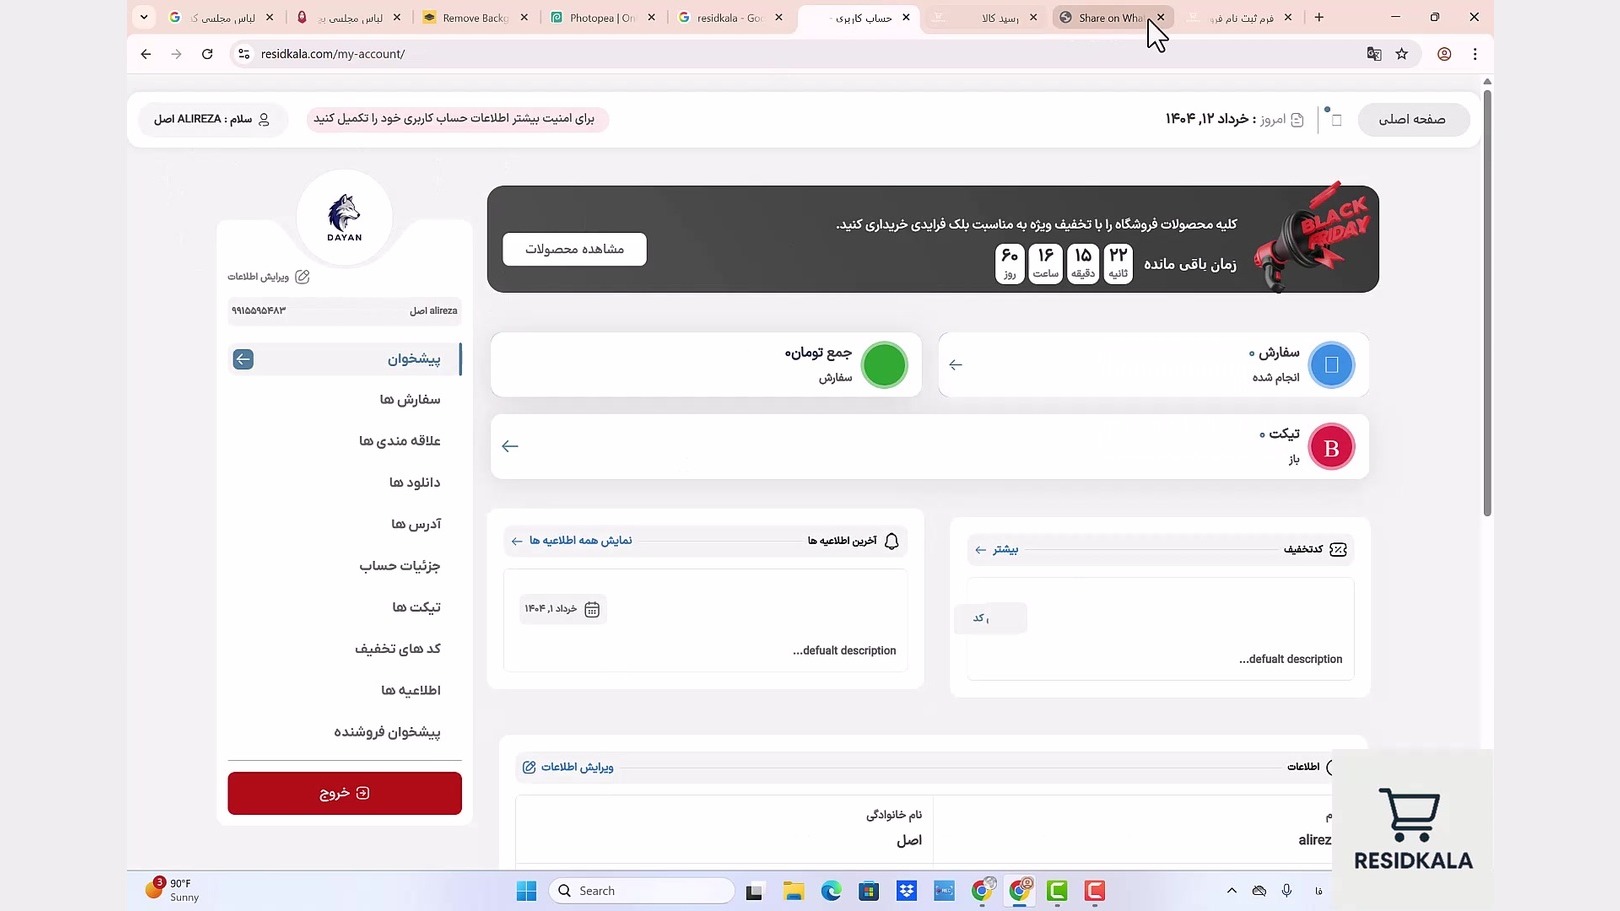Click the user icon next to سلام : ALIREZA
This screenshot has height=911, width=1620.
pyautogui.click(x=264, y=119)
